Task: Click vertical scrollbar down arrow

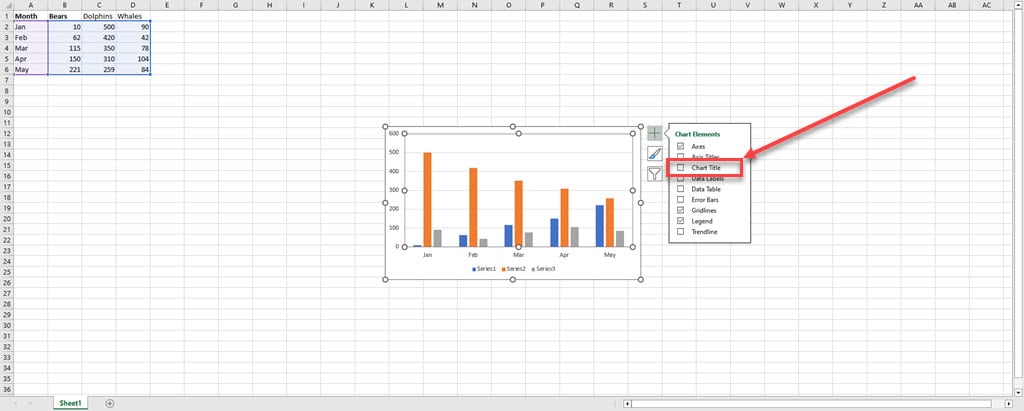Action: click(x=1019, y=392)
